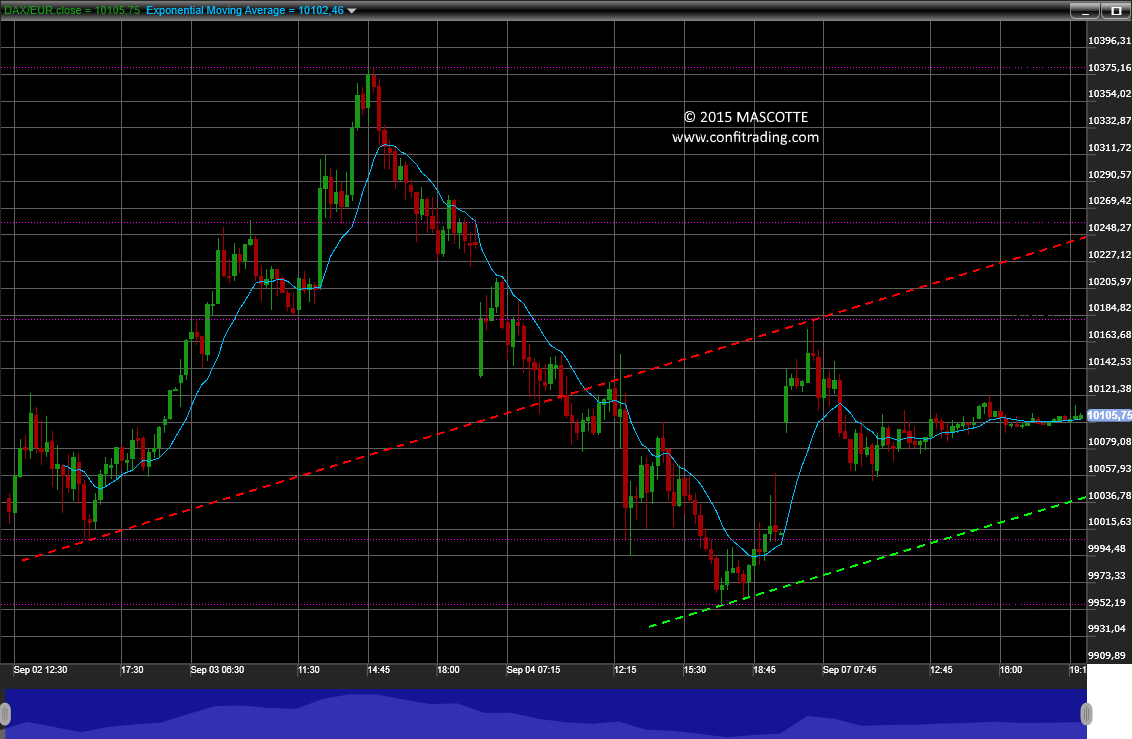Click the 10205,97 price axis label

point(1109,281)
